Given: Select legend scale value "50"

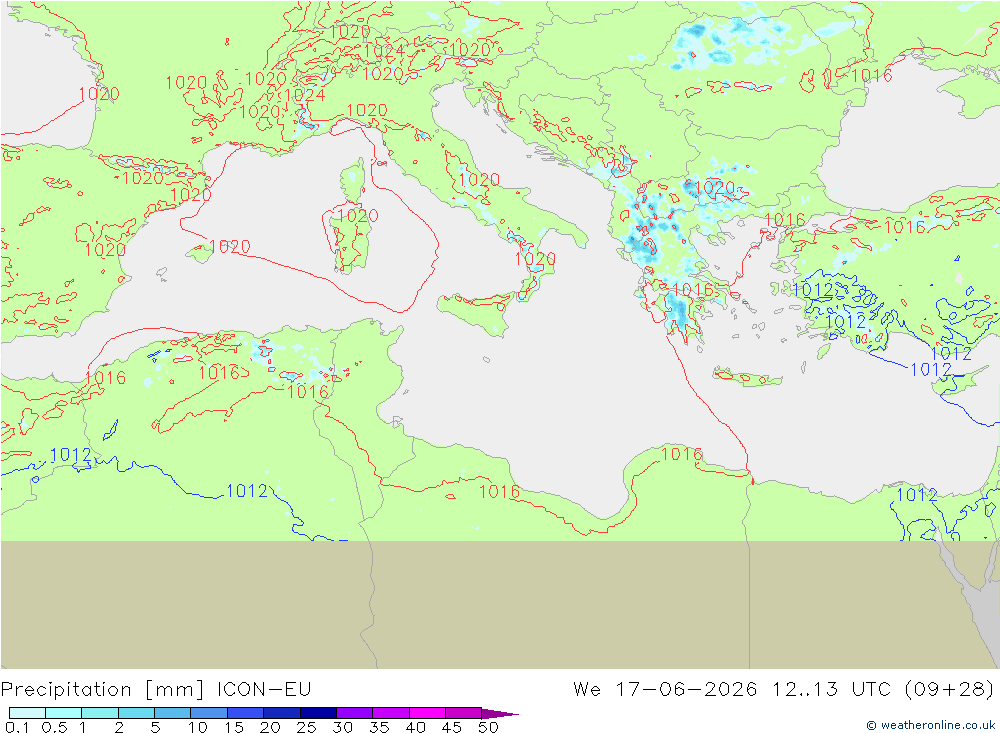Looking at the screenshot, I should 488,727.
